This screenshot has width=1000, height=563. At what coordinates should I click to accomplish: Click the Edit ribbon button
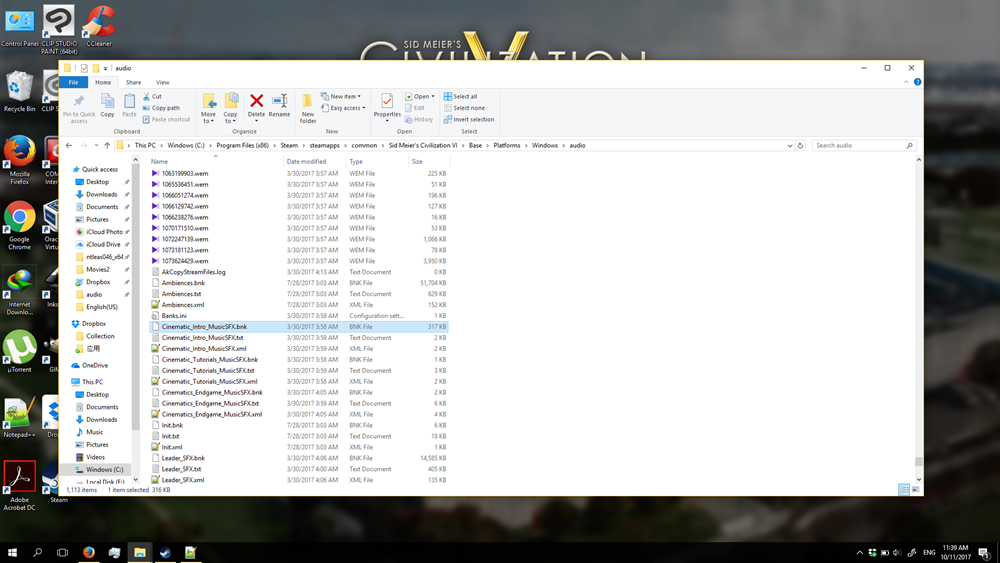point(415,108)
